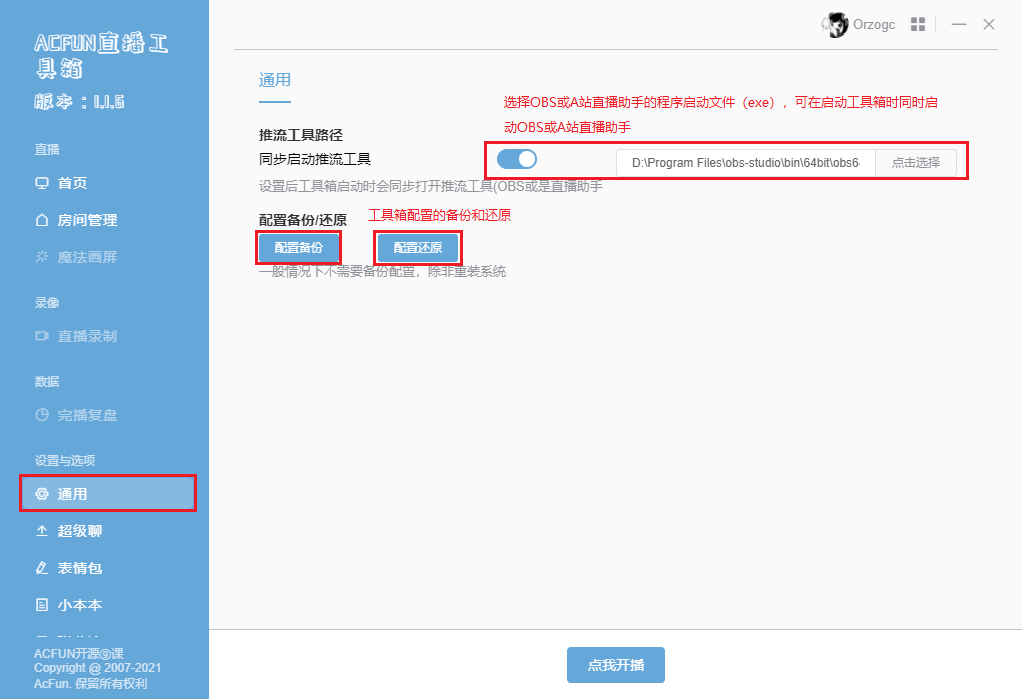The width and height of the screenshot is (1022, 699).
Task: Go to 房间管理 in the sidebar
Action: point(108,220)
